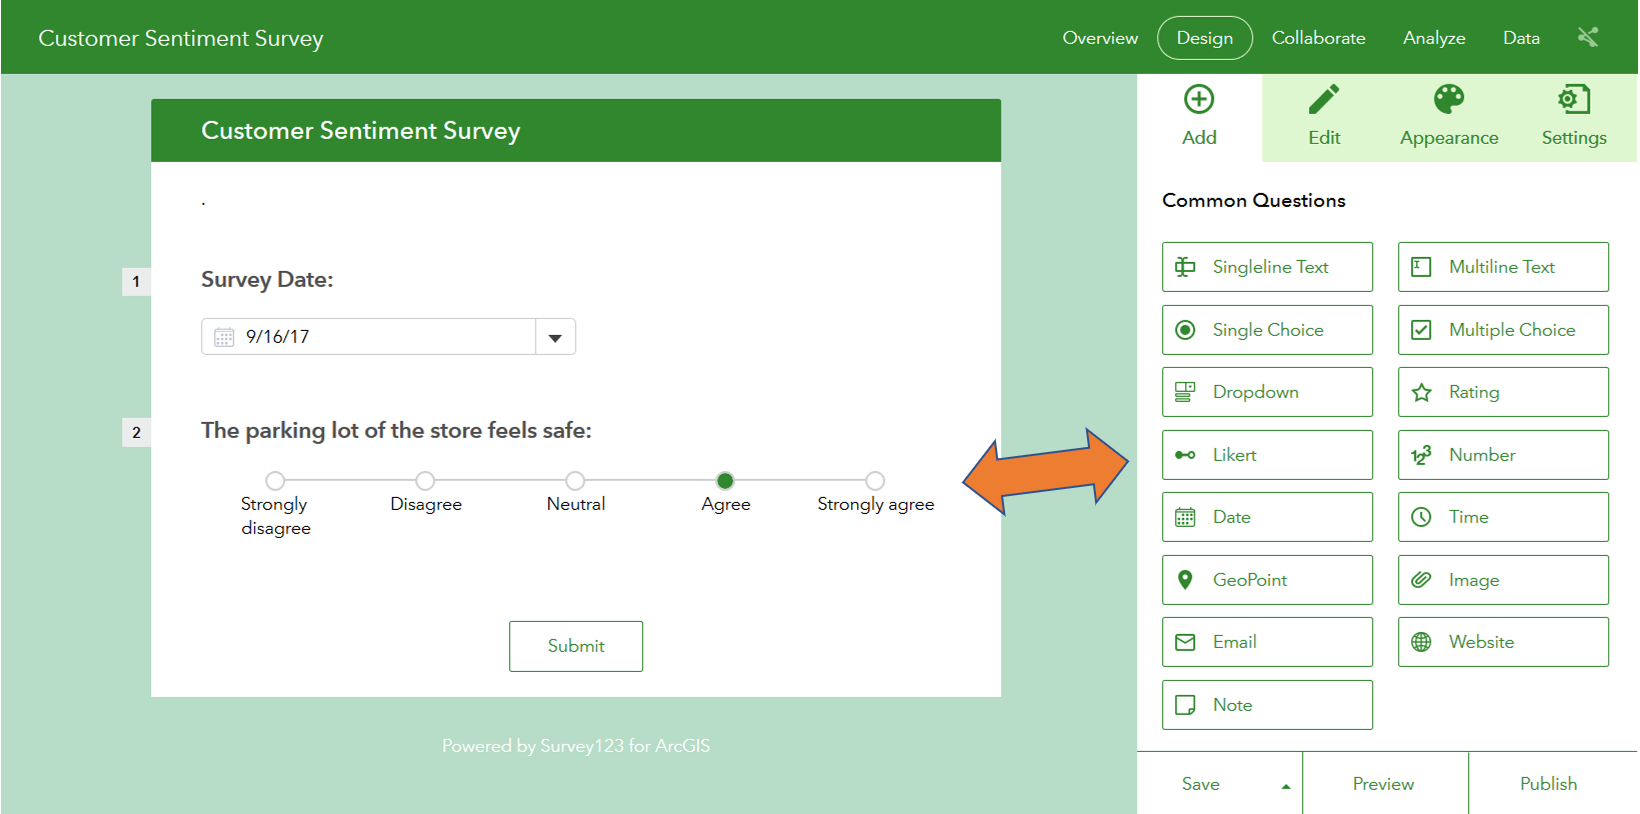The height and width of the screenshot is (814, 1640).
Task: Publish the survey
Action: tap(1548, 784)
